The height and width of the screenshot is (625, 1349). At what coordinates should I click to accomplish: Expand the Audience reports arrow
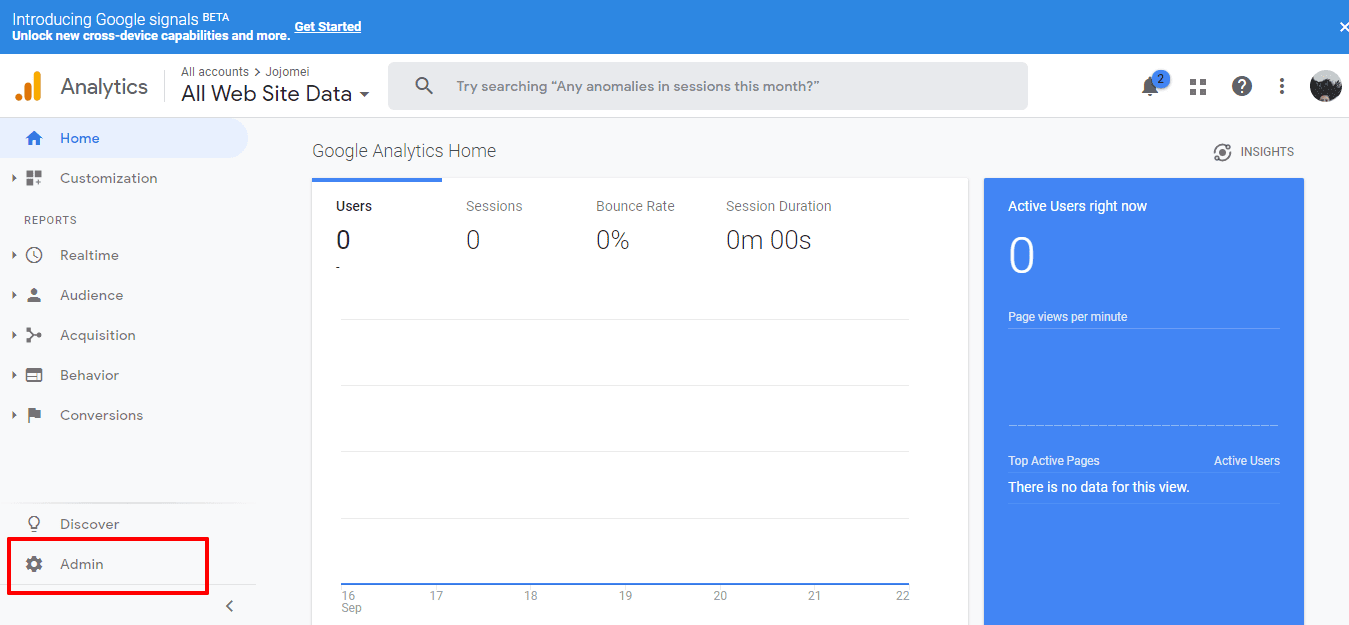(14, 295)
